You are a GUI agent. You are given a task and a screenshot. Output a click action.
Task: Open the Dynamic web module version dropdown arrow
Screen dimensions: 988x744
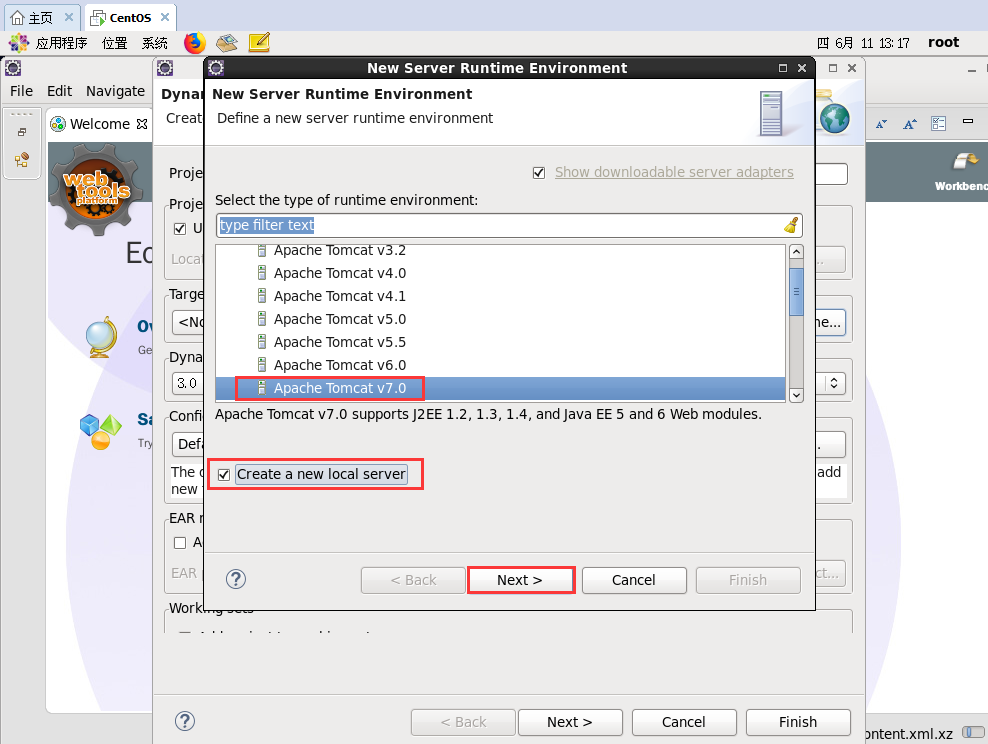834,383
